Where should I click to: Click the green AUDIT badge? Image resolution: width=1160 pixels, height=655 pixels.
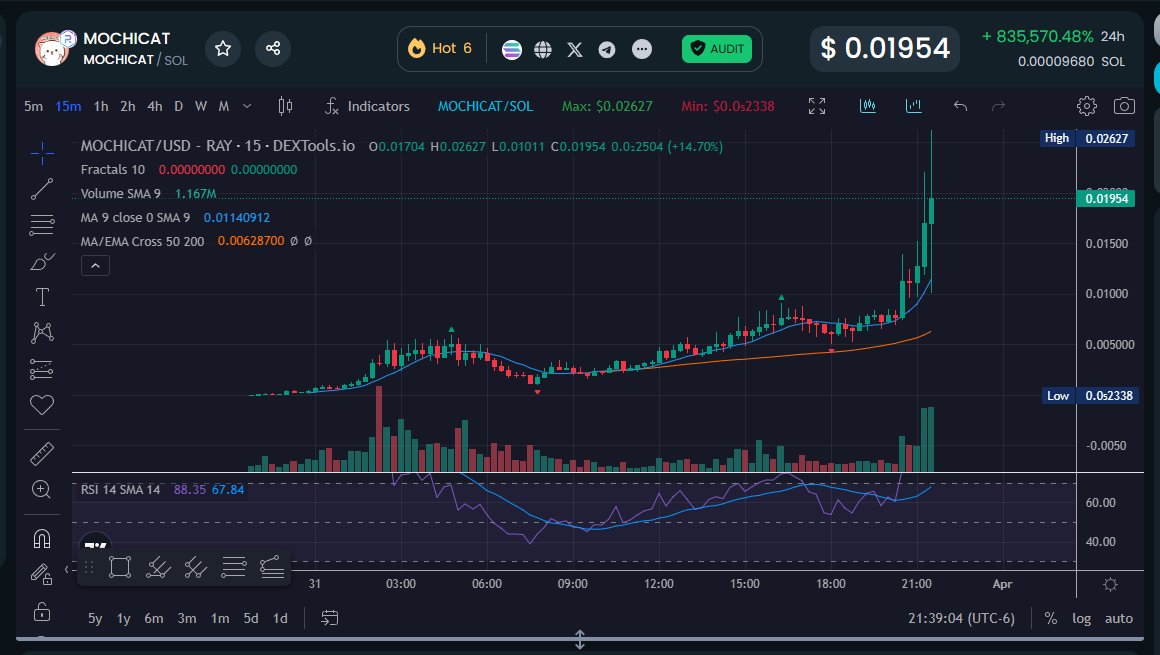click(x=716, y=49)
